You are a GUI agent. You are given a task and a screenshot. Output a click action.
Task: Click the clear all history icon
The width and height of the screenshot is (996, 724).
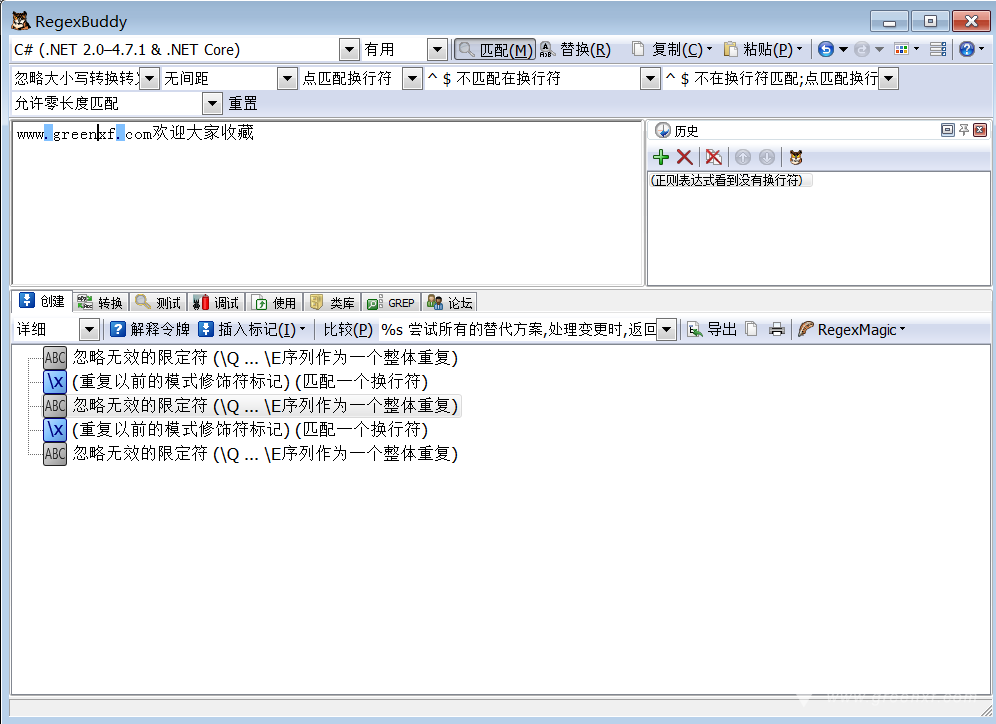pos(714,157)
